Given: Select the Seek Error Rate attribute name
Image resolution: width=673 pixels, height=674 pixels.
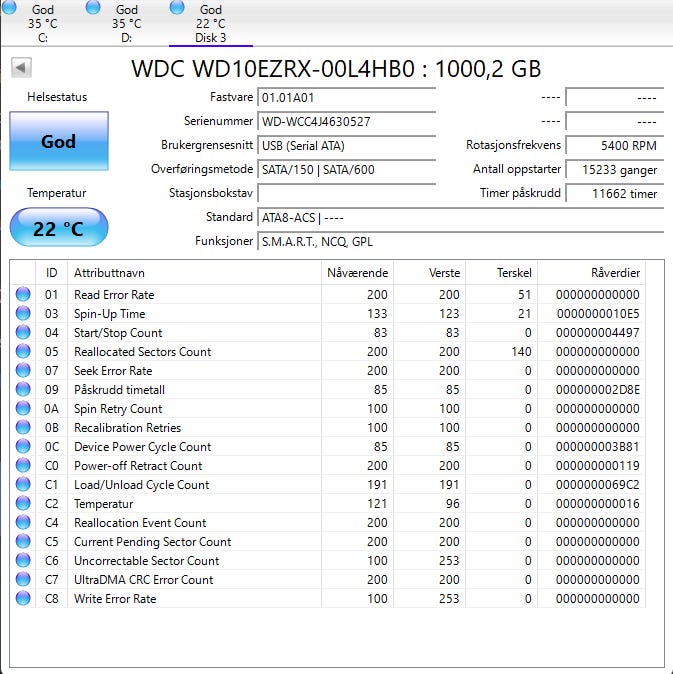Looking at the screenshot, I should pos(113,371).
